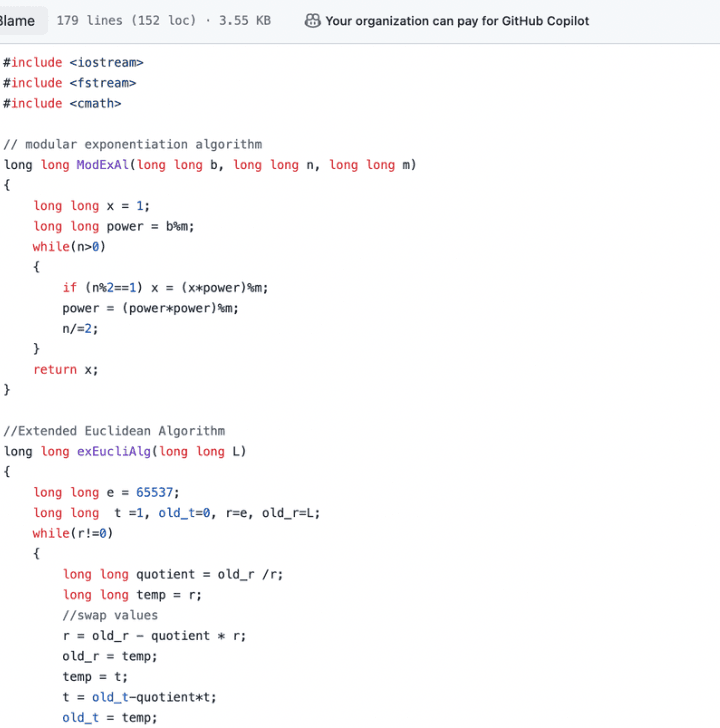Image resolution: width=720 pixels, height=728 pixels.
Task: Click the 'r = old_r - quotient * r;' line
Action: pyautogui.click(x=154, y=636)
